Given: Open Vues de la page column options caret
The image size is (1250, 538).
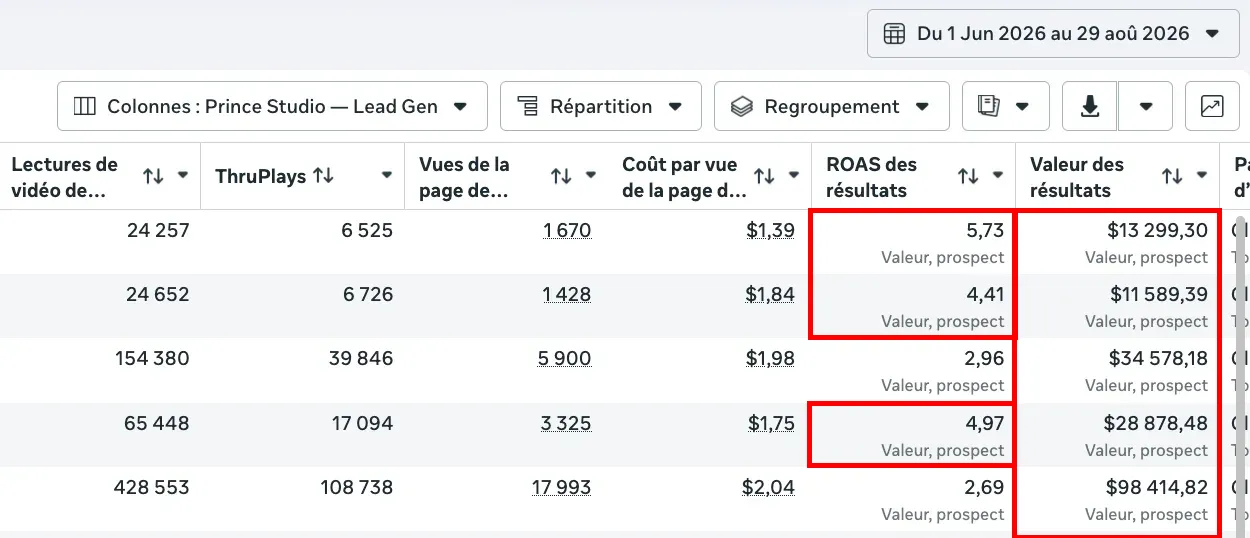Looking at the screenshot, I should click(x=591, y=176).
